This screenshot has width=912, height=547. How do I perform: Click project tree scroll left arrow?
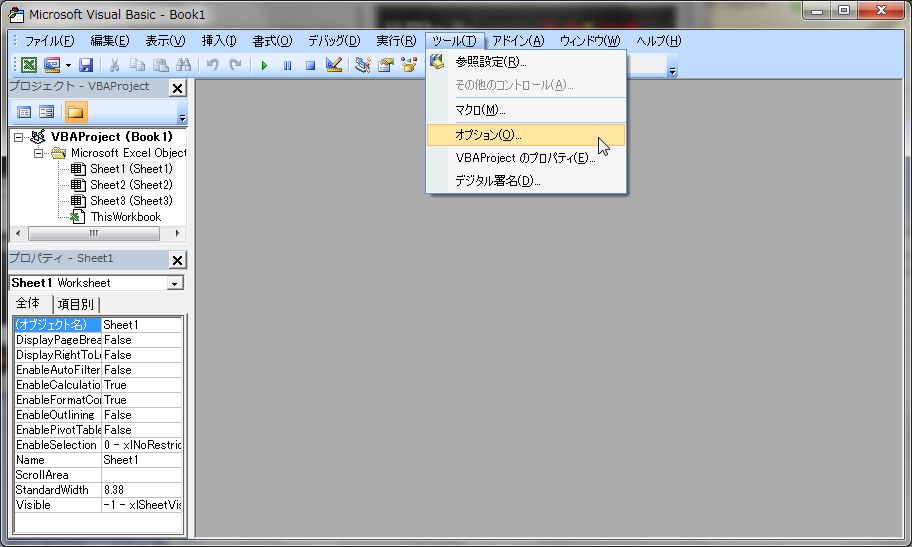tap(18, 233)
